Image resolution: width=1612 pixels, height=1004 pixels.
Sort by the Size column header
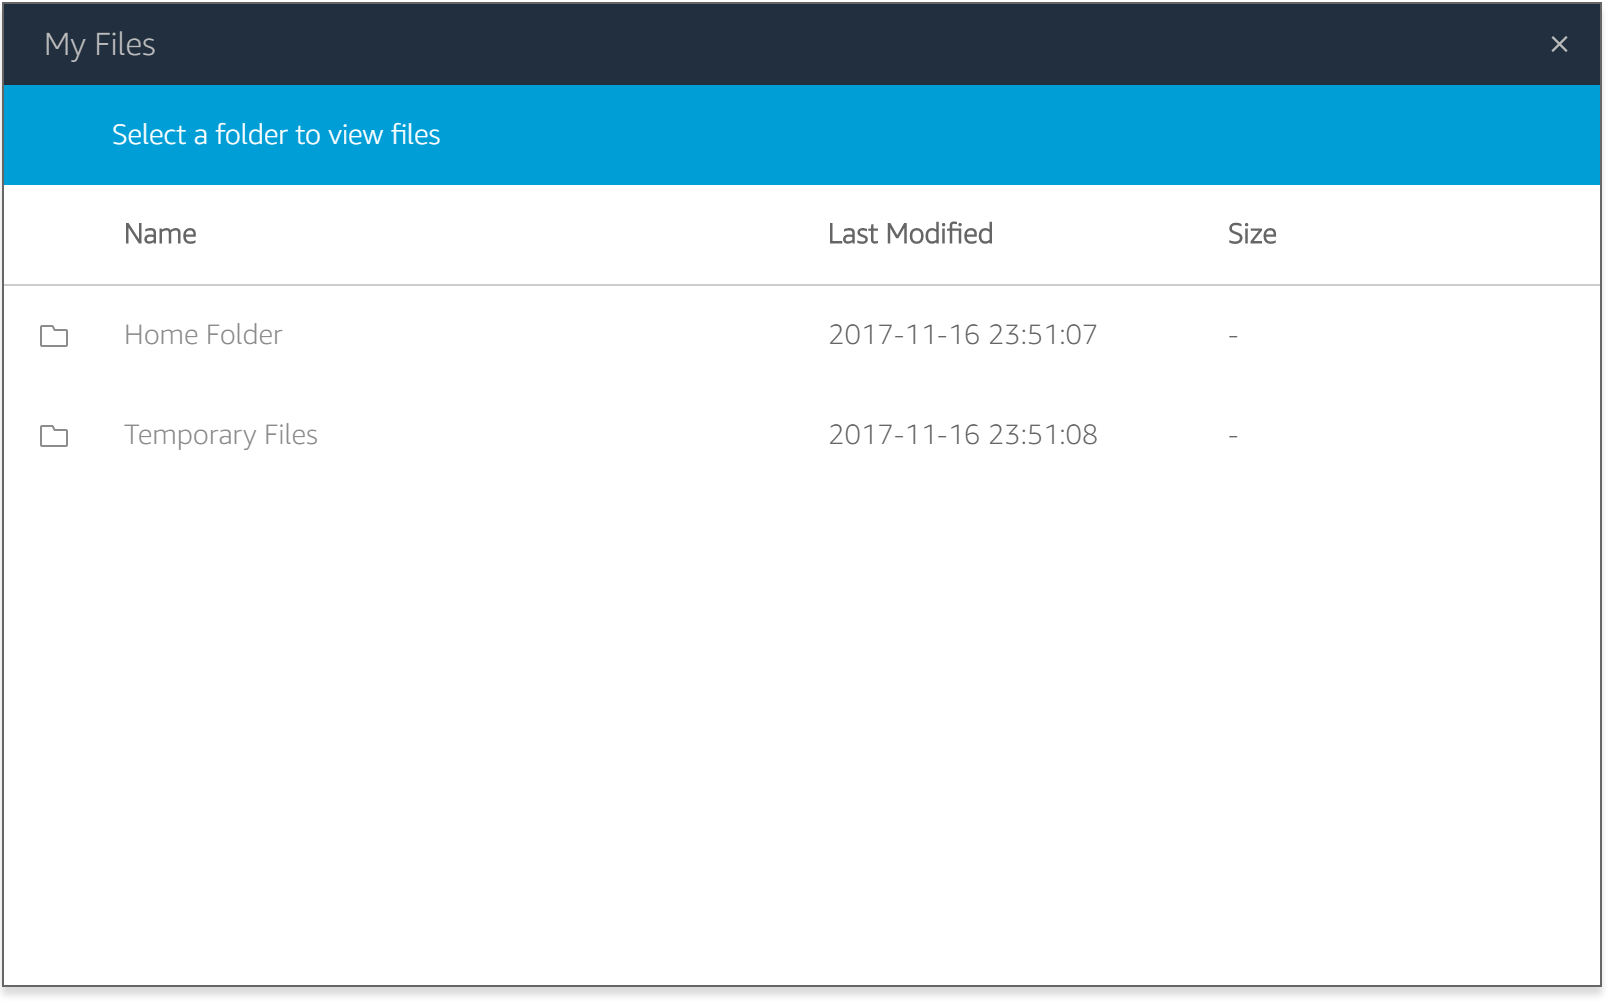tap(1252, 234)
